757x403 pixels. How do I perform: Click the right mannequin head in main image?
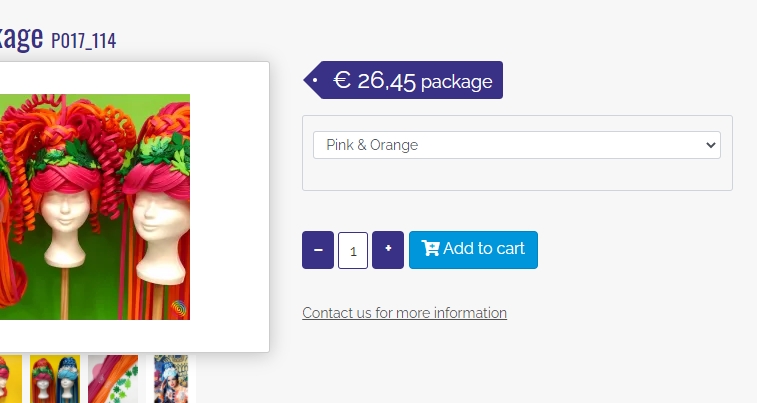click(160, 220)
